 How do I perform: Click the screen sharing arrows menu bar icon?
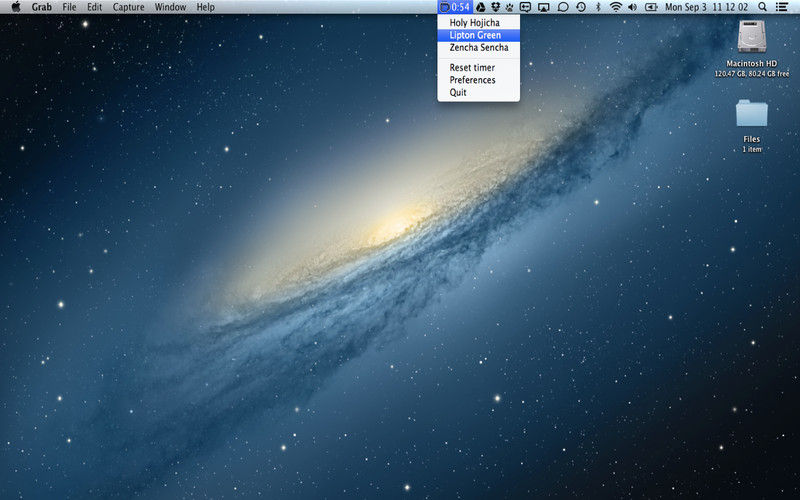coord(525,7)
